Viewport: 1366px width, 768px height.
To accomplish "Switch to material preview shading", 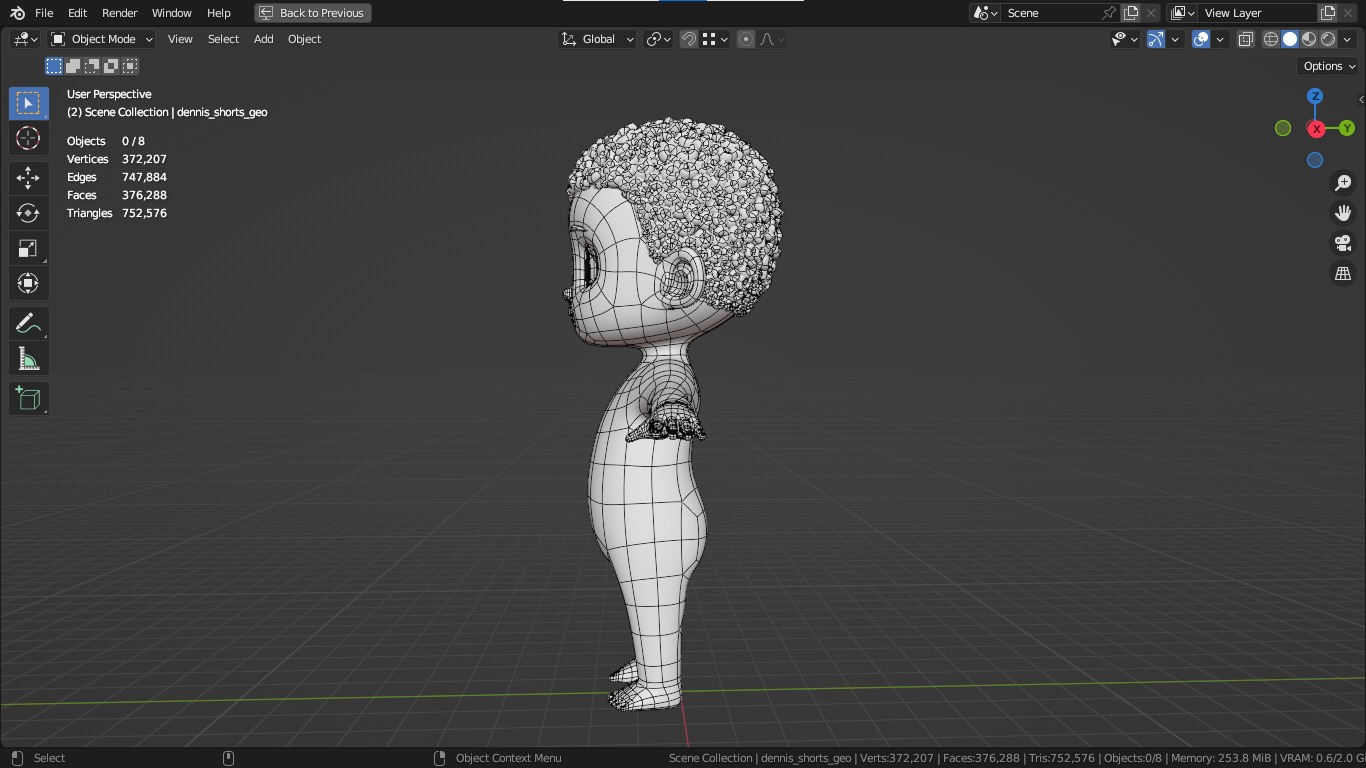I will (1309, 39).
